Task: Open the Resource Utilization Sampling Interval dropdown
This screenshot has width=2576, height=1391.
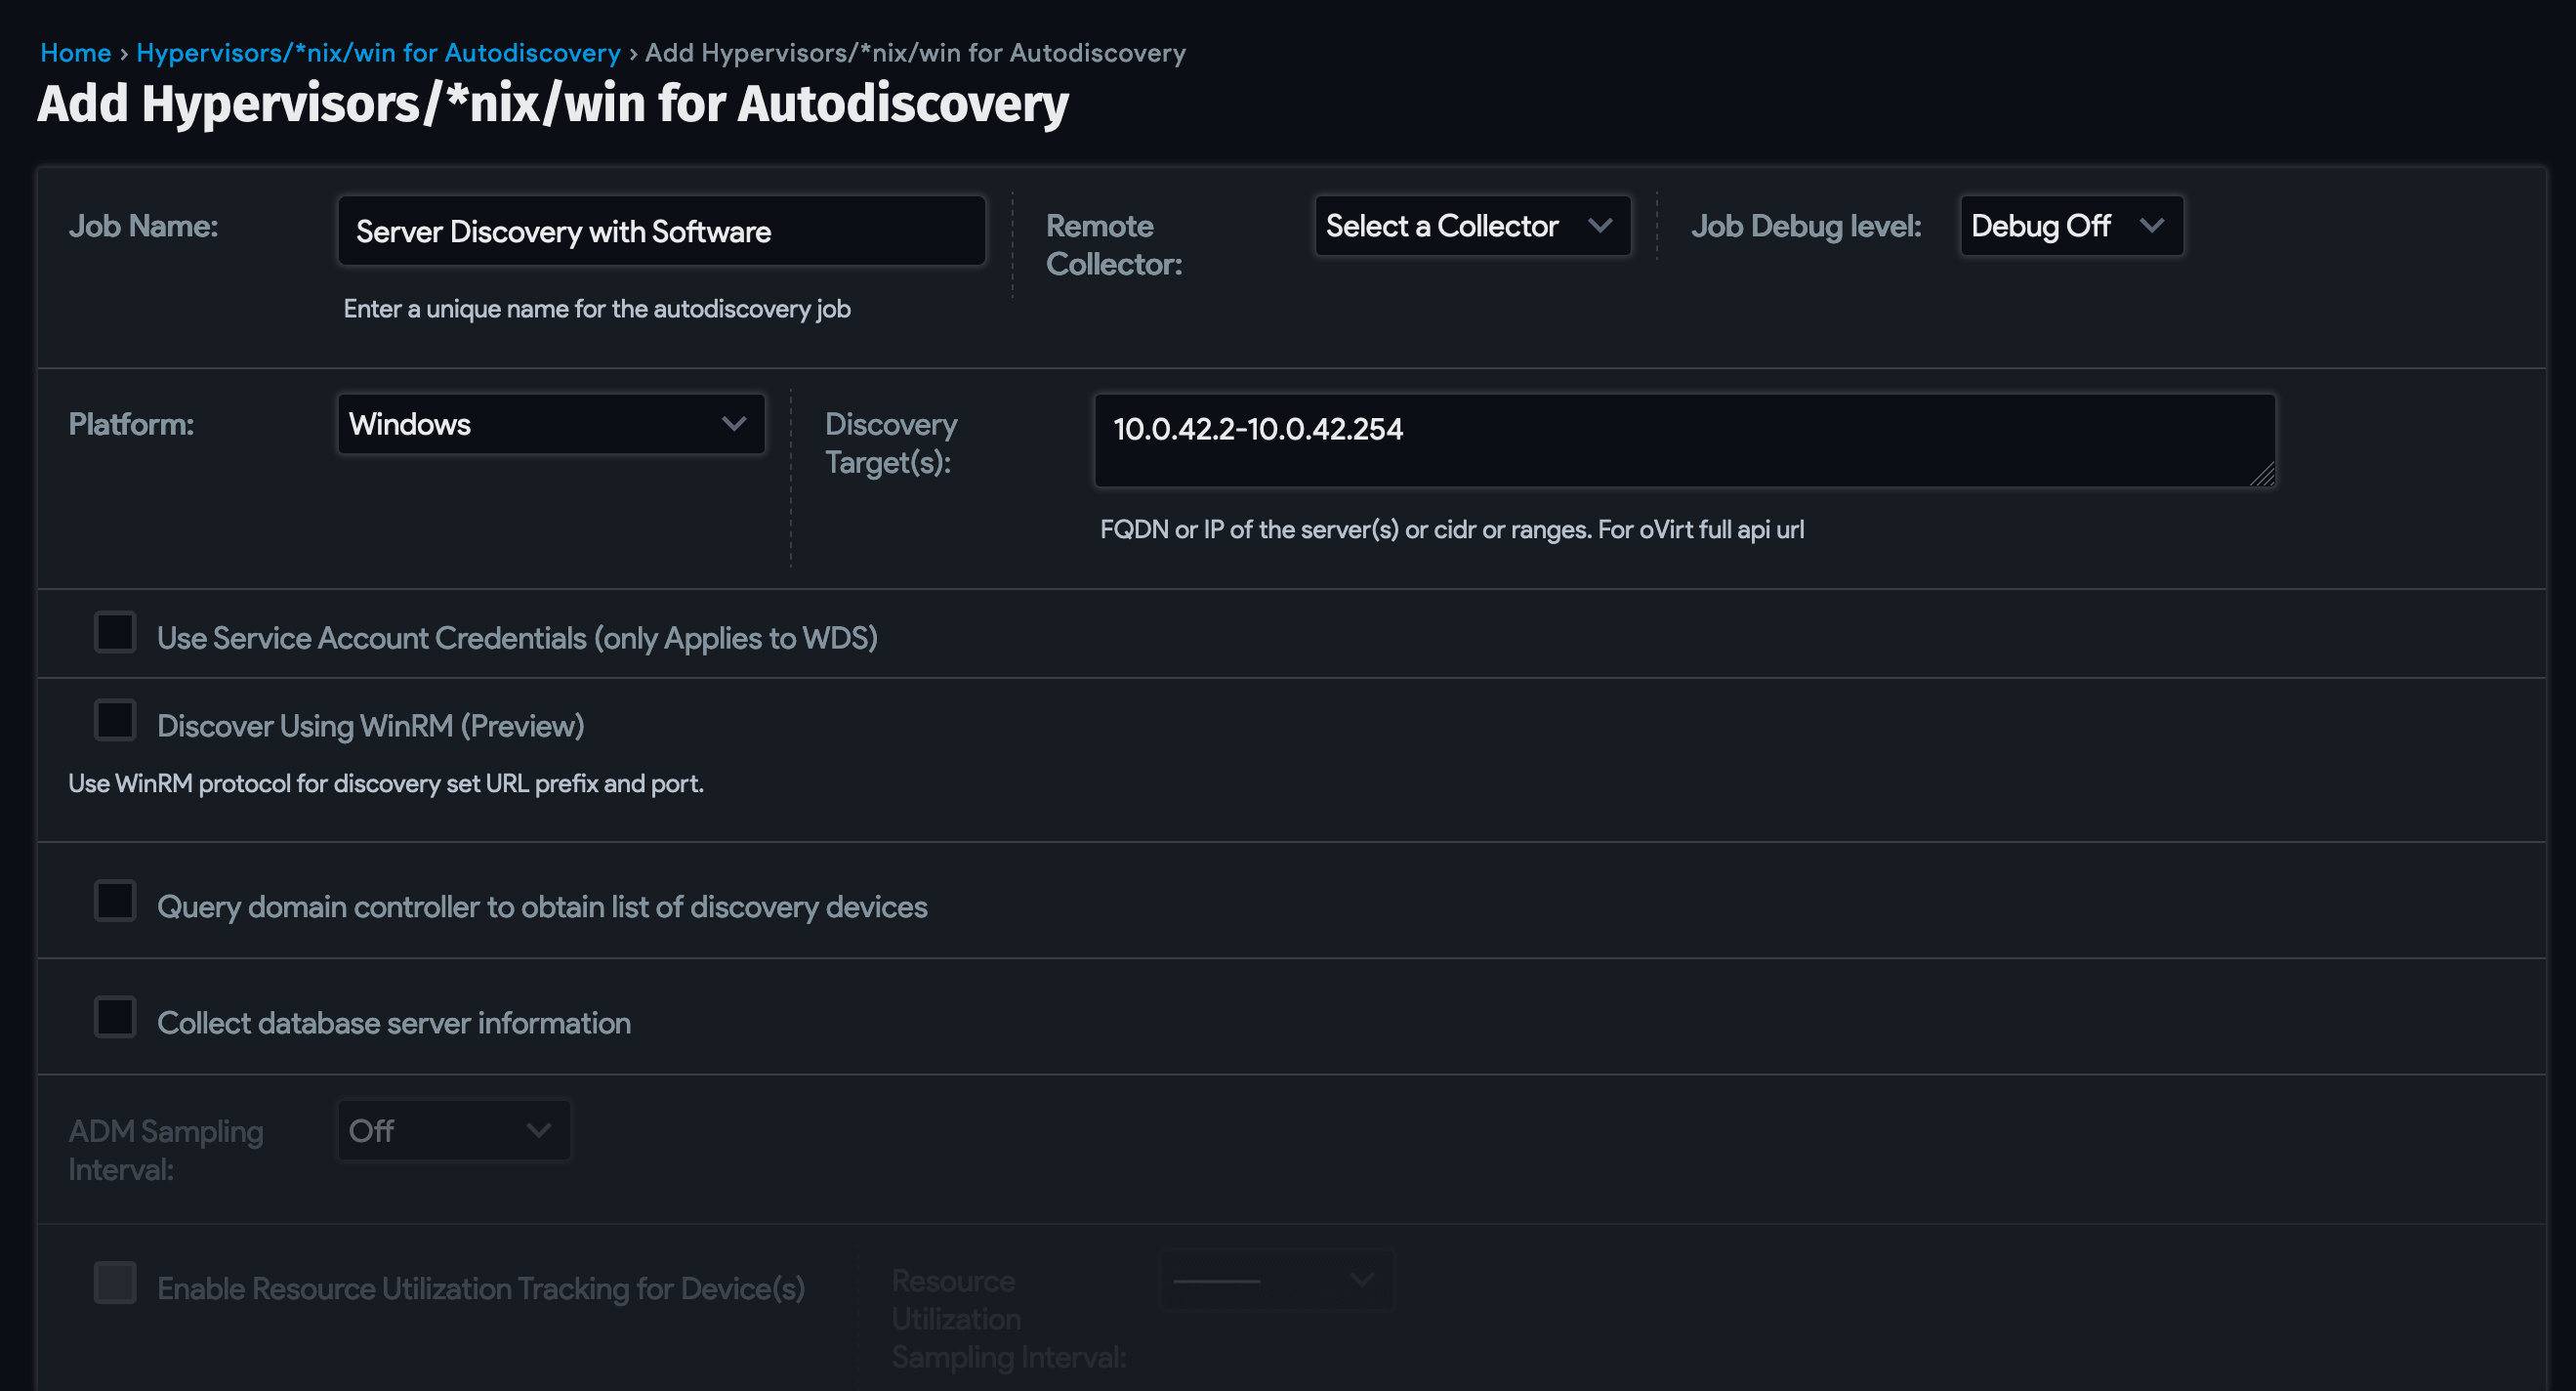Action: click(x=1276, y=1280)
